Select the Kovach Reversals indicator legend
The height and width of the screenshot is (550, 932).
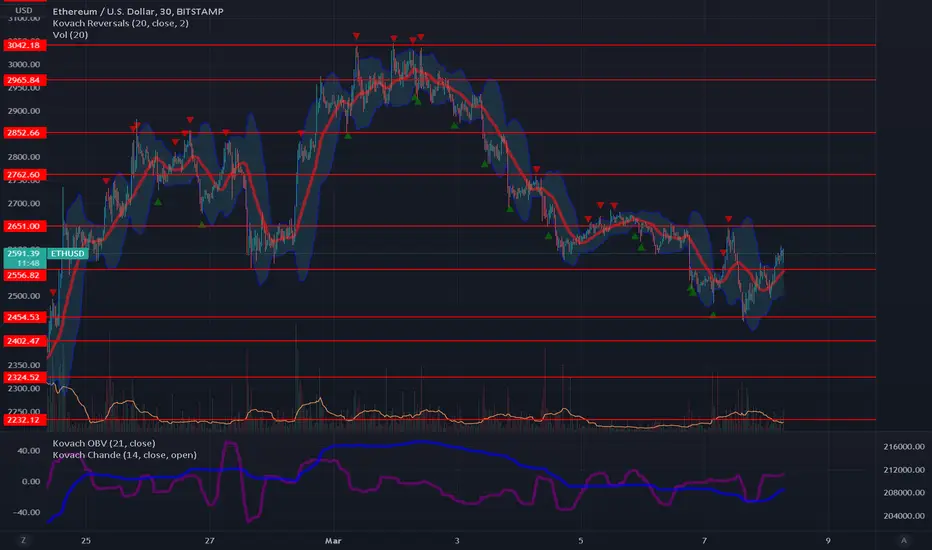121,23
